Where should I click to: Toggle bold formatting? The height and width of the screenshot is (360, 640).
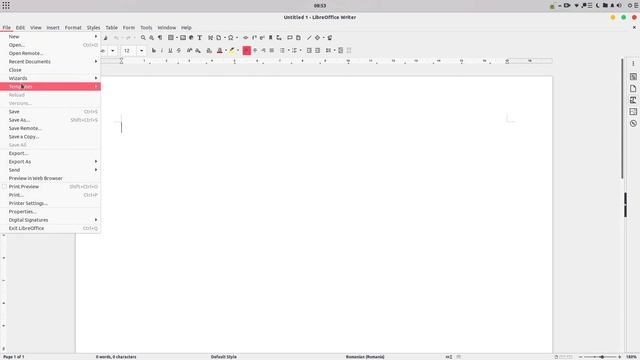[153, 50]
